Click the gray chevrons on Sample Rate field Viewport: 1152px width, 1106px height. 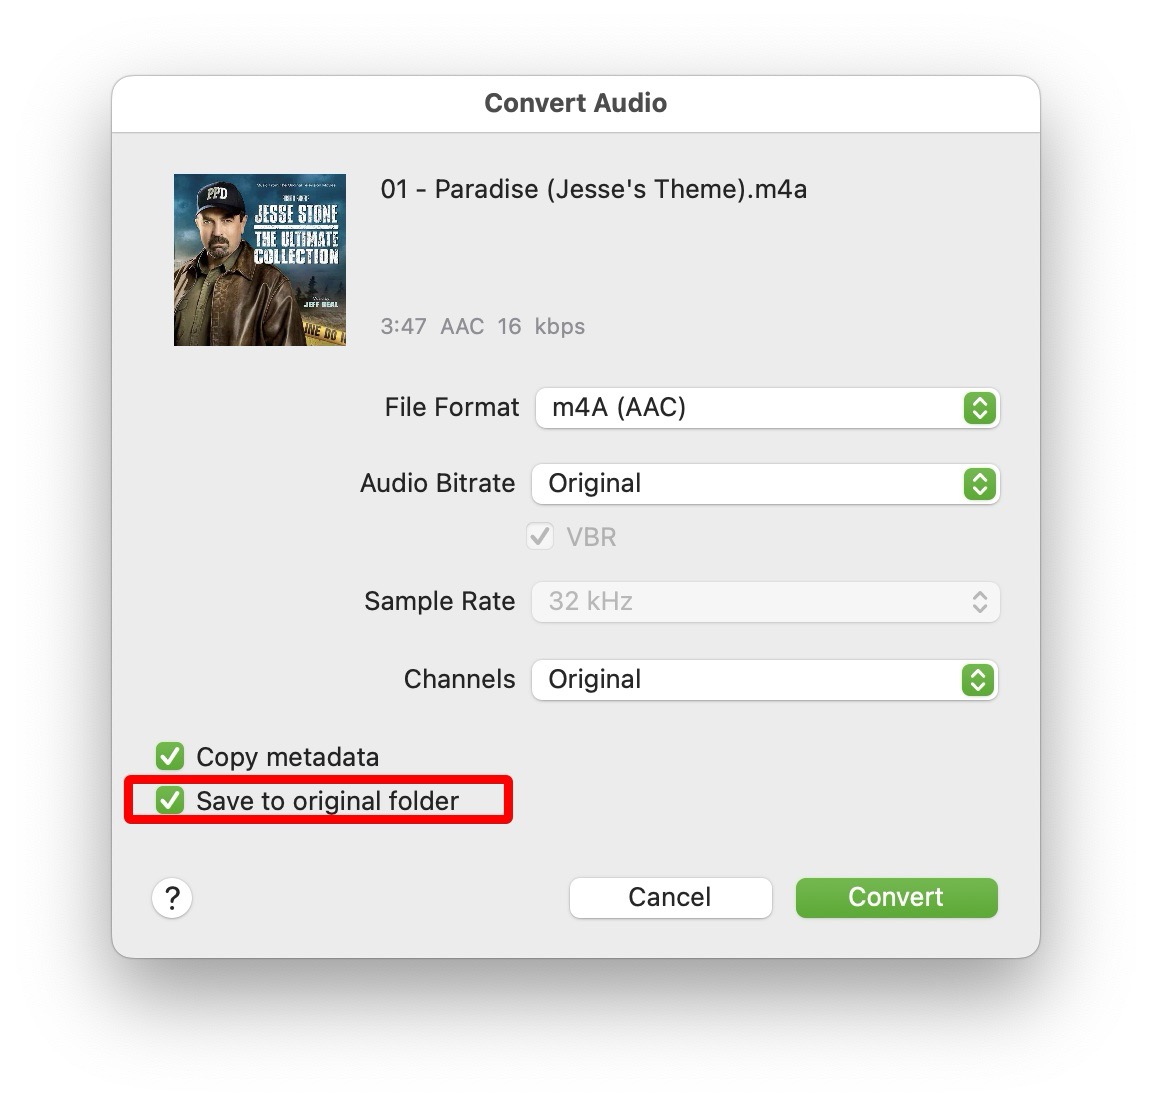tap(979, 601)
